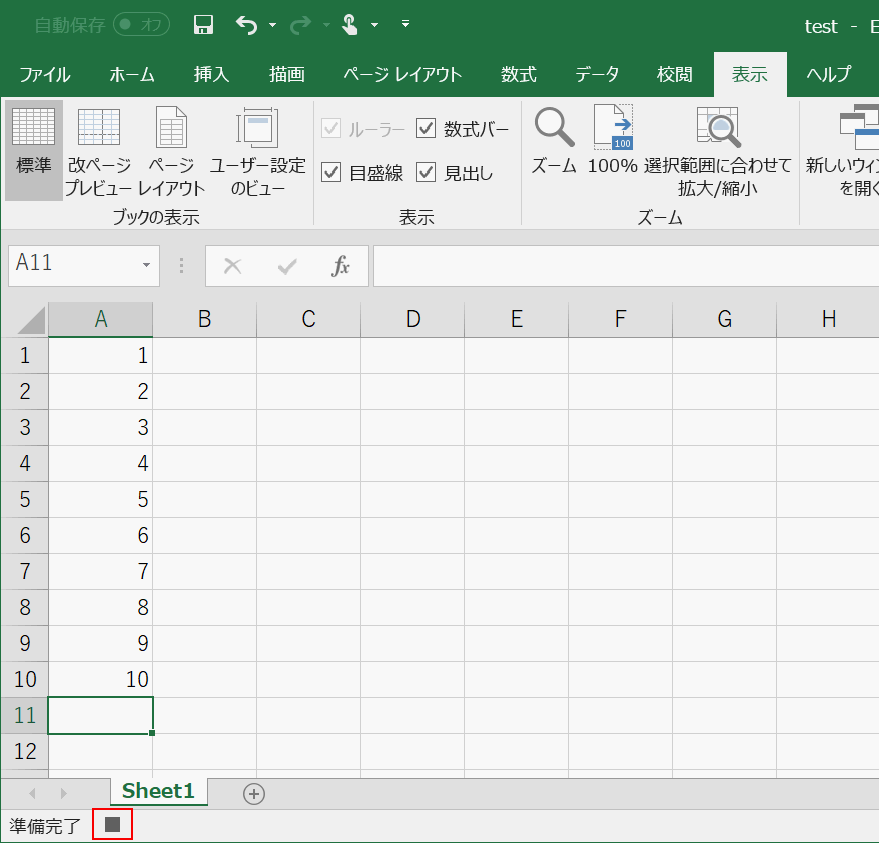Click the Undo arrow icon

(246, 25)
